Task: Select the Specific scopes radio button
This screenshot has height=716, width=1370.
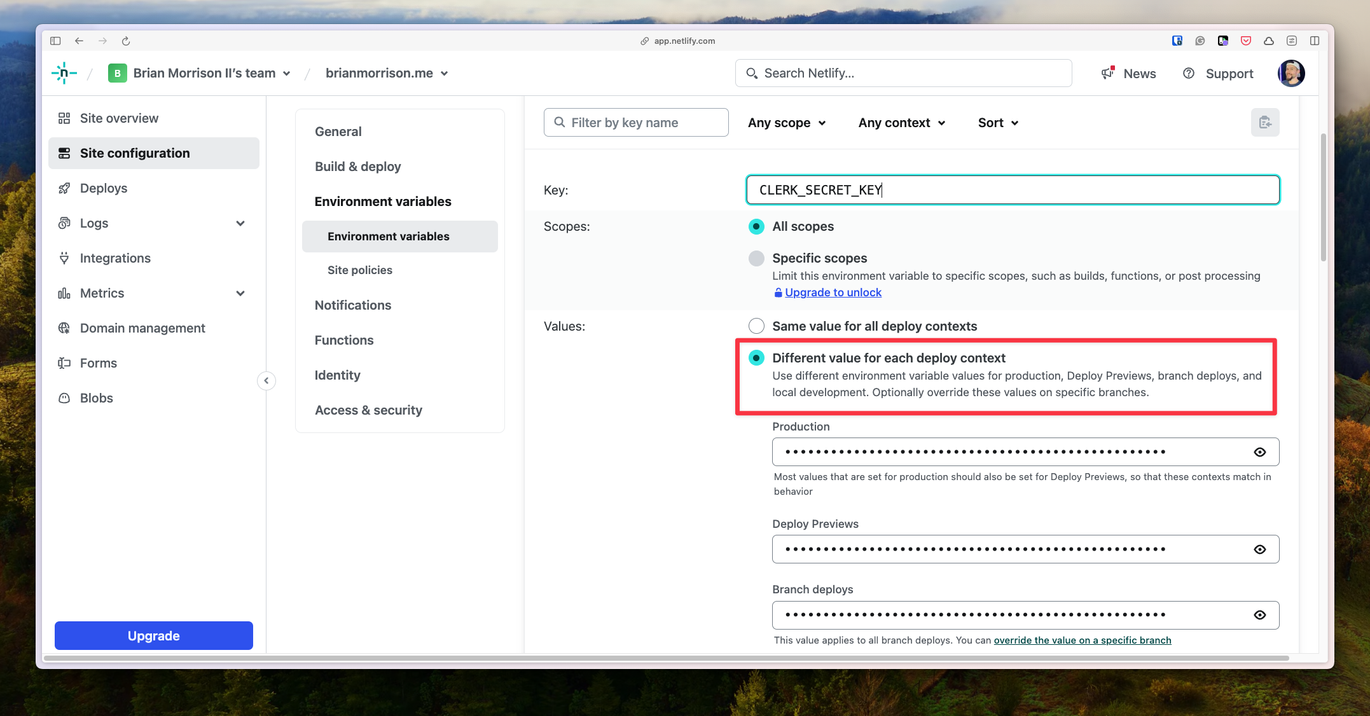Action: click(x=757, y=258)
